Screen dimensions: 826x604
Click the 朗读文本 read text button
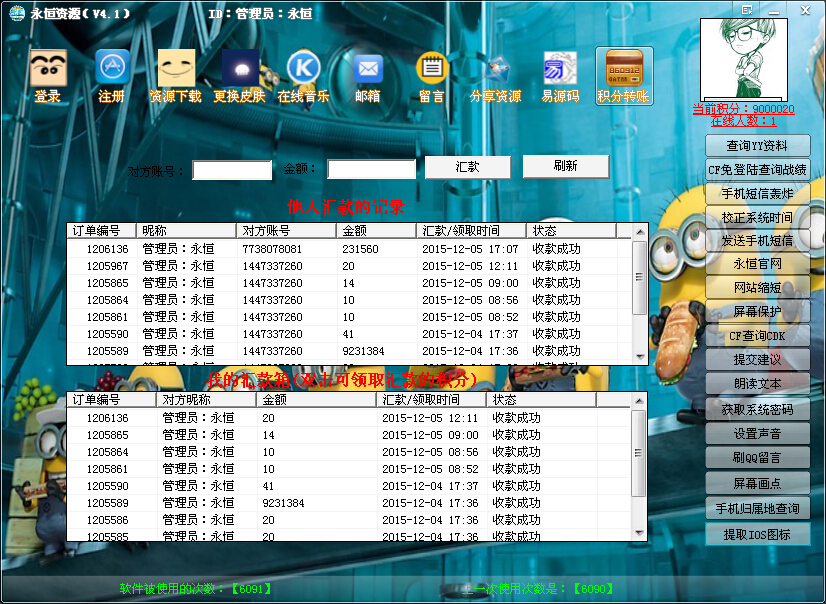(x=758, y=384)
